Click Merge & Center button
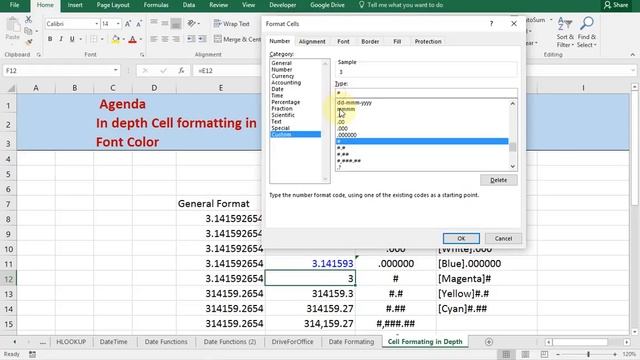This screenshot has height=360, width=640. [237, 39]
